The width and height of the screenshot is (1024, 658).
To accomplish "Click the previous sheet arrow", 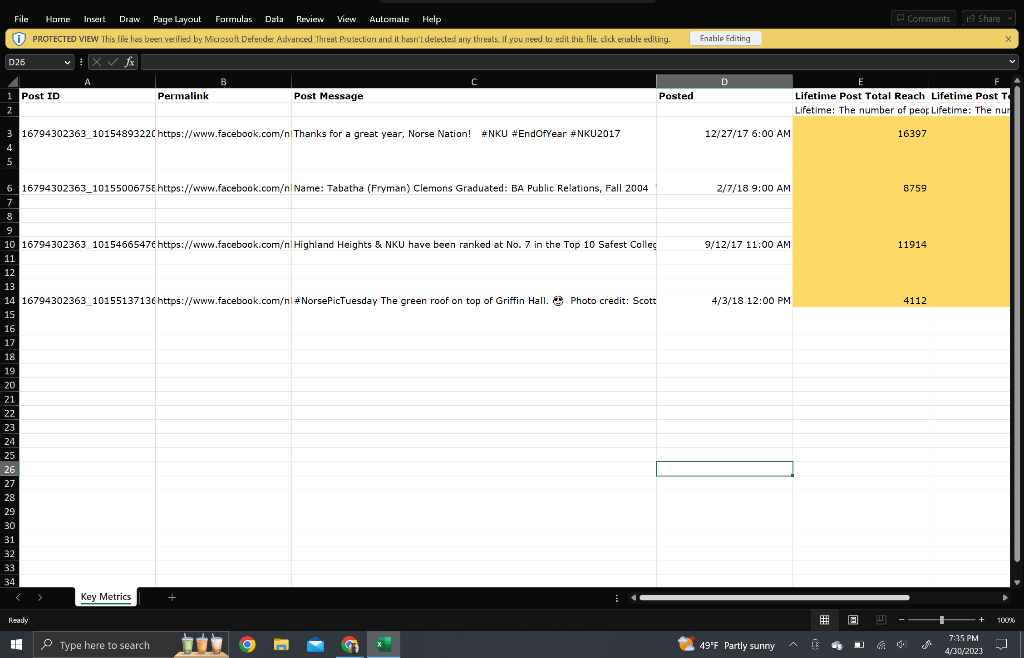I will click(18, 597).
